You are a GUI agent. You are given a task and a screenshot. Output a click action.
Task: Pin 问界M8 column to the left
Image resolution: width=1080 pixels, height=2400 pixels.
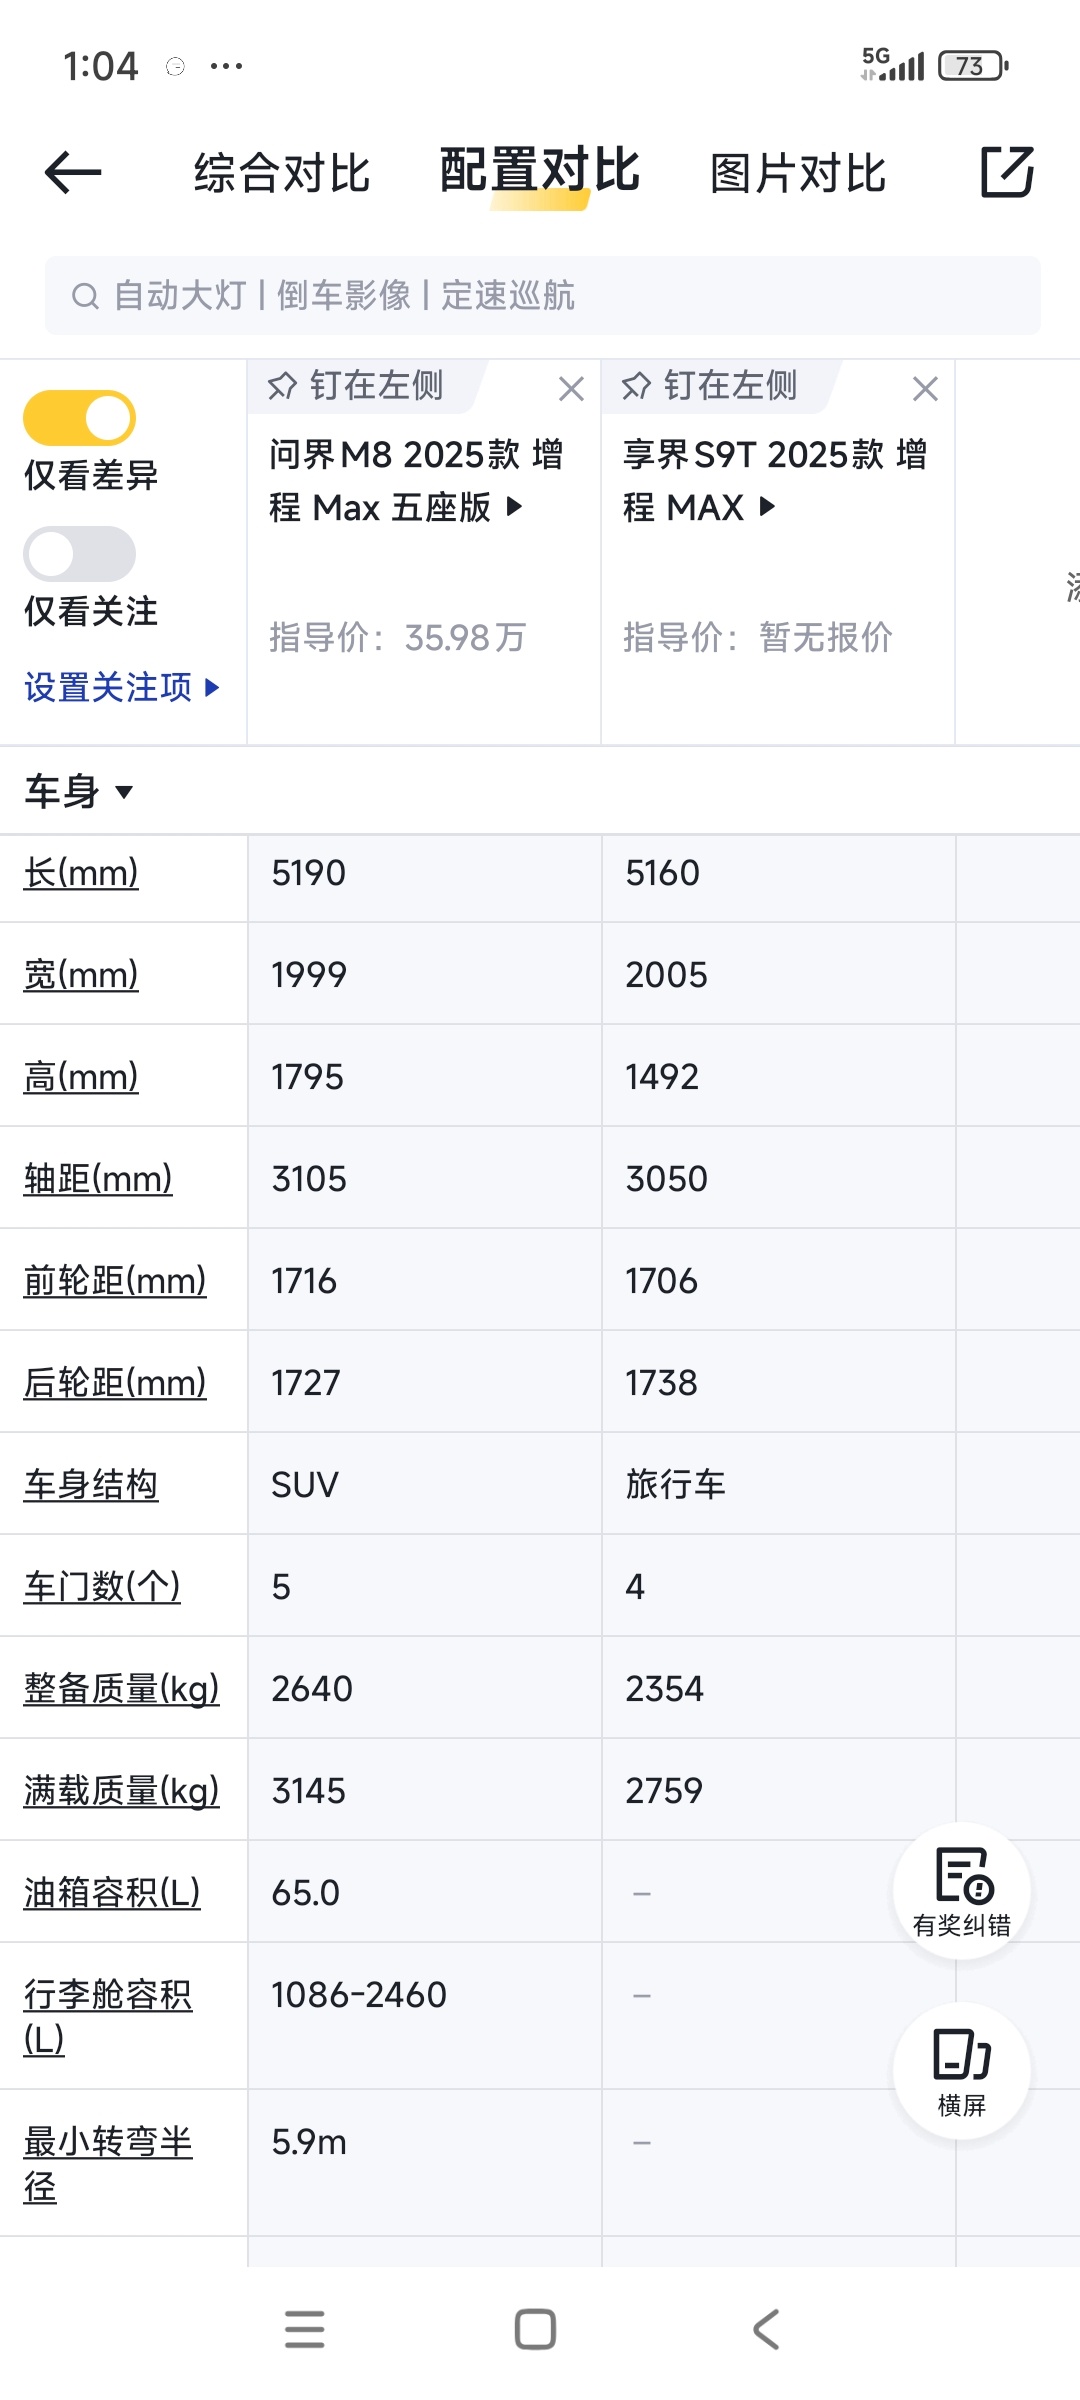356,386
